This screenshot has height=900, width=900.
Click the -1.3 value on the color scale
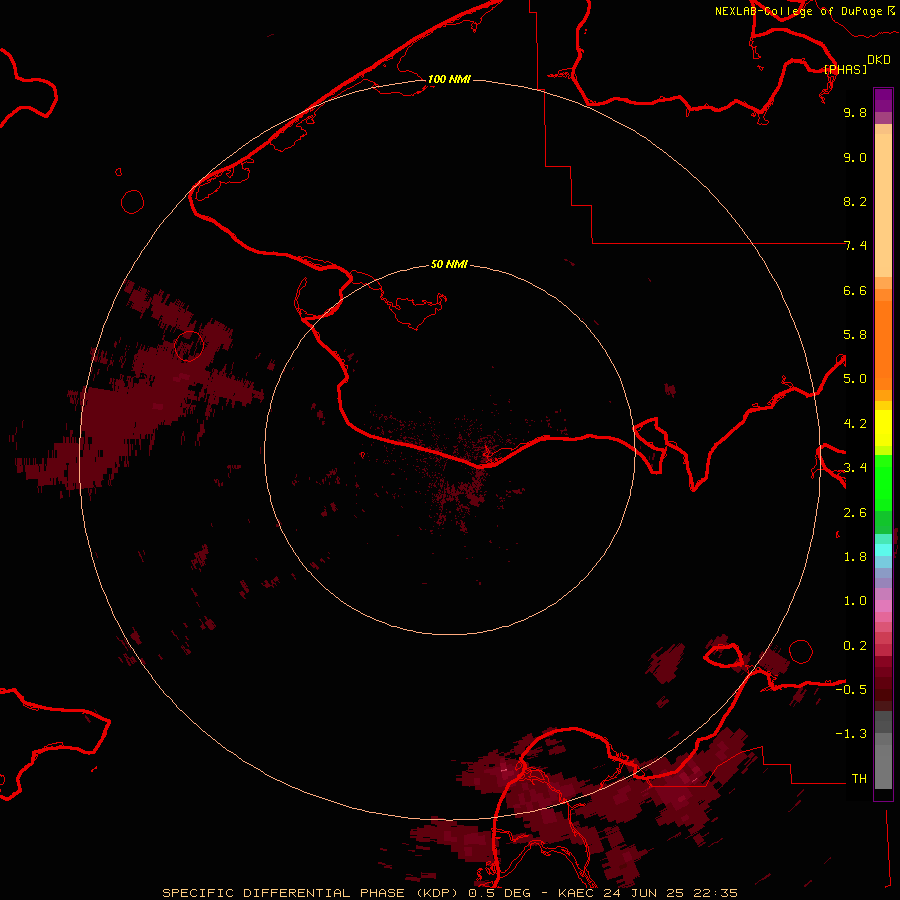point(851,734)
